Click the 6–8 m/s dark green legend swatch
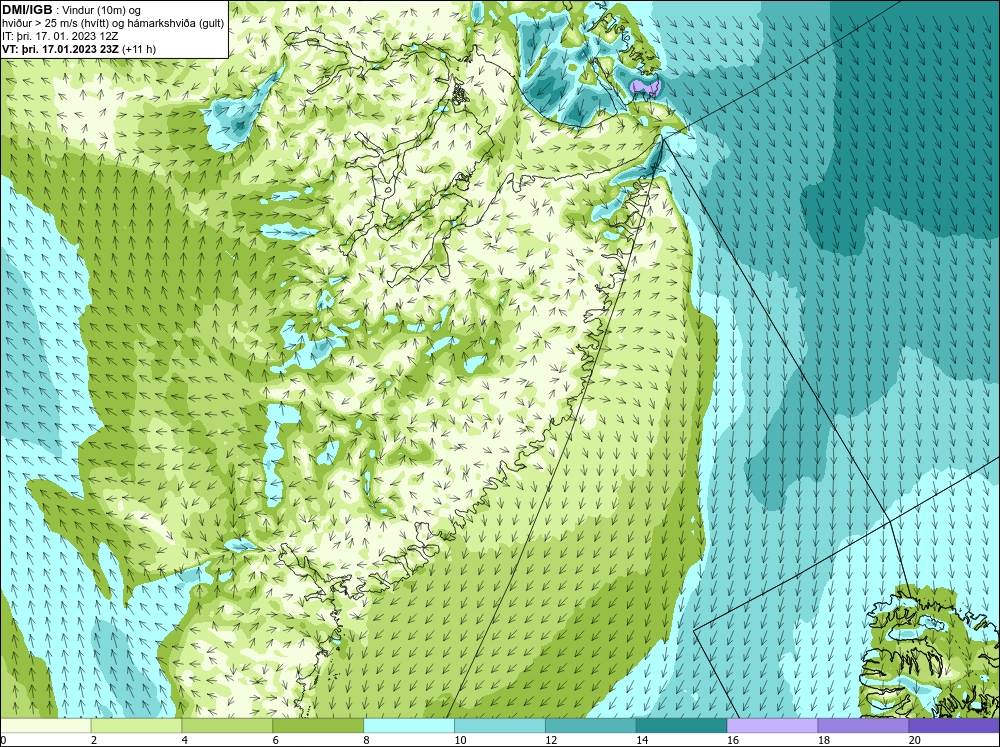This screenshot has width=1000, height=747. (x=318, y=726)
